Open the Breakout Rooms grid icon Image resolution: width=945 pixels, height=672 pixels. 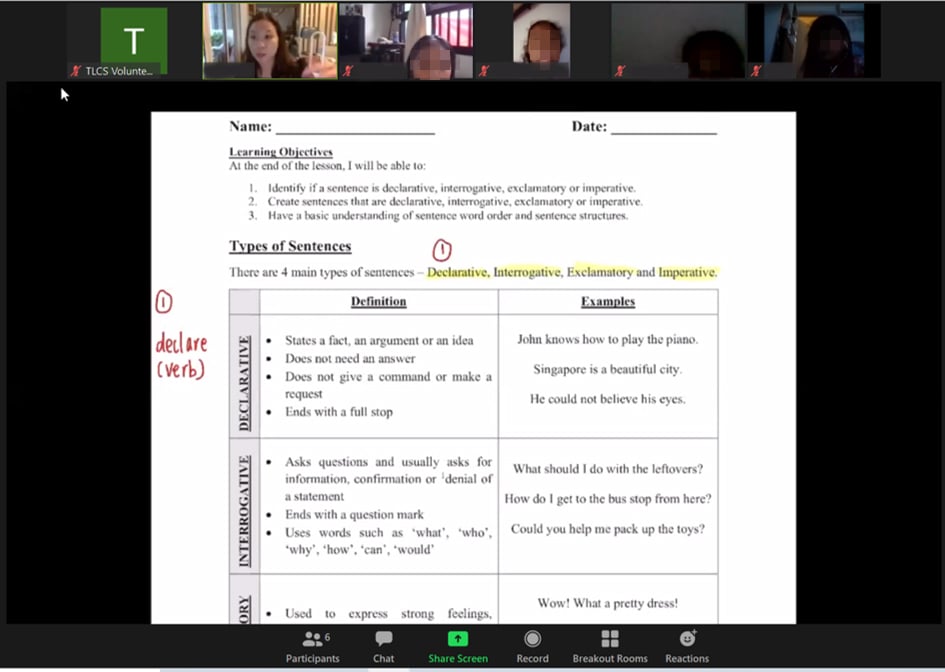pos(609,640)
